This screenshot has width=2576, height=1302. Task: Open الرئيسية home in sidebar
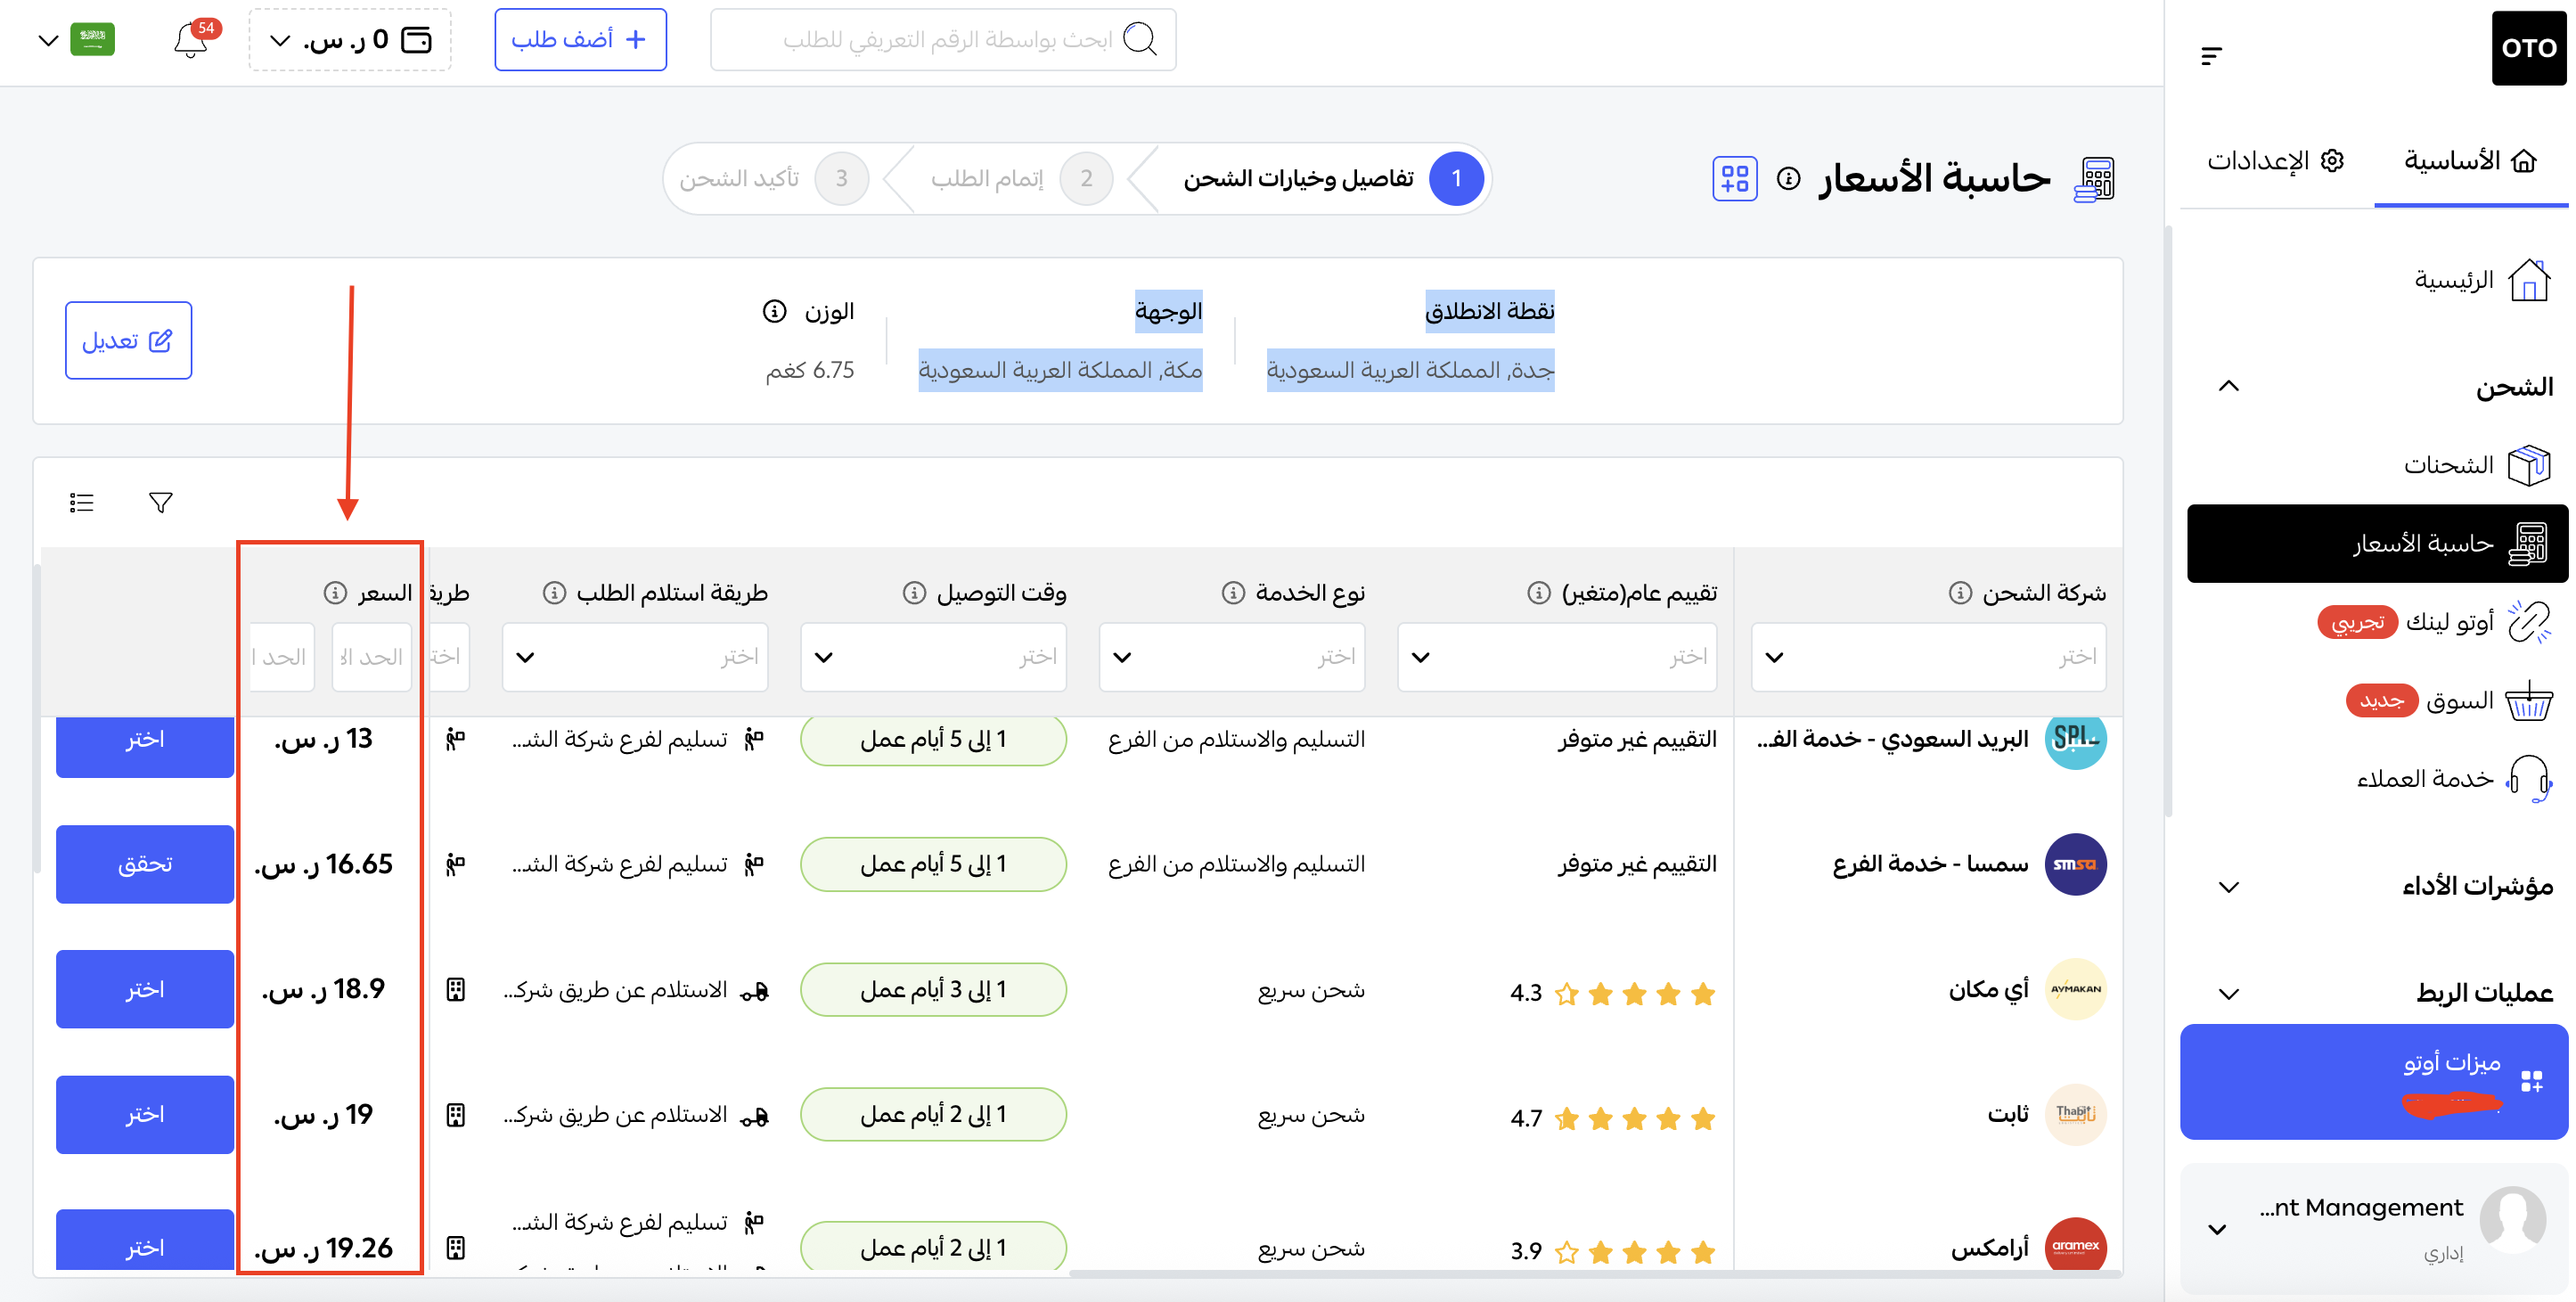coord(2482,280)
